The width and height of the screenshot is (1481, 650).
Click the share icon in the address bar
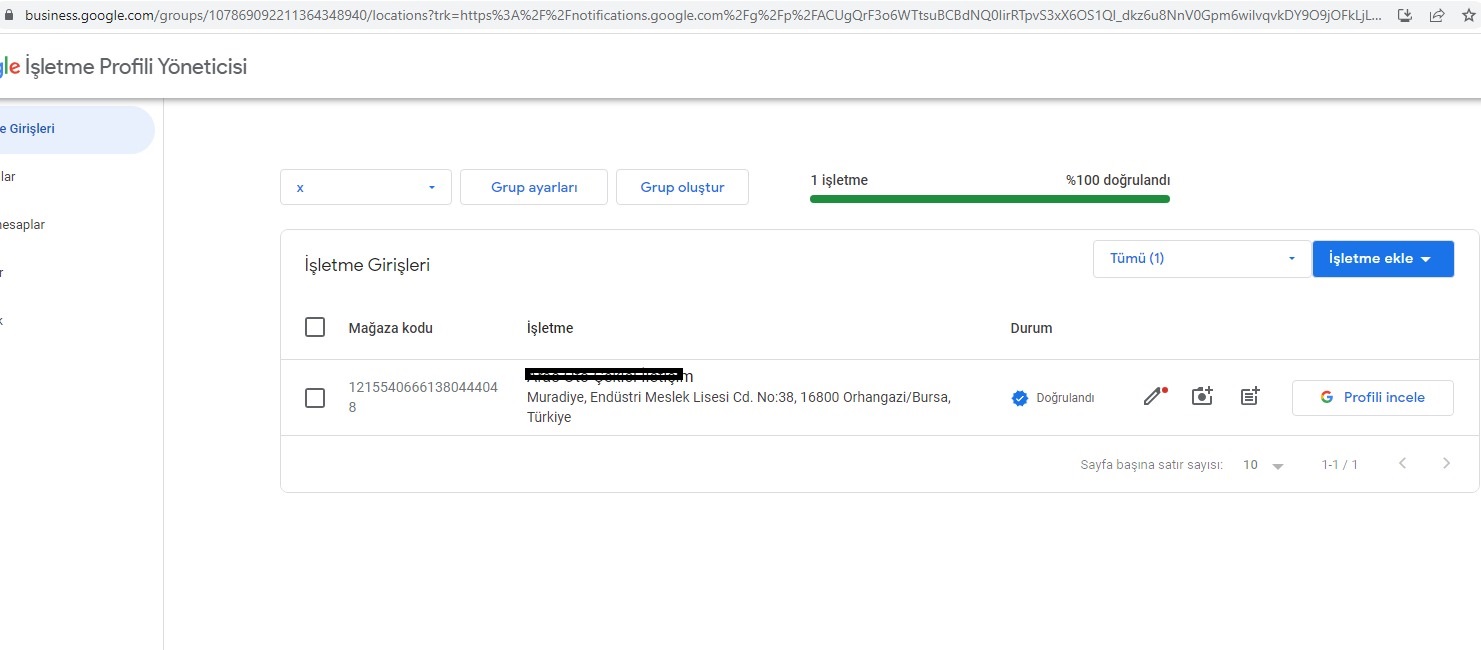pos(1437,15)
